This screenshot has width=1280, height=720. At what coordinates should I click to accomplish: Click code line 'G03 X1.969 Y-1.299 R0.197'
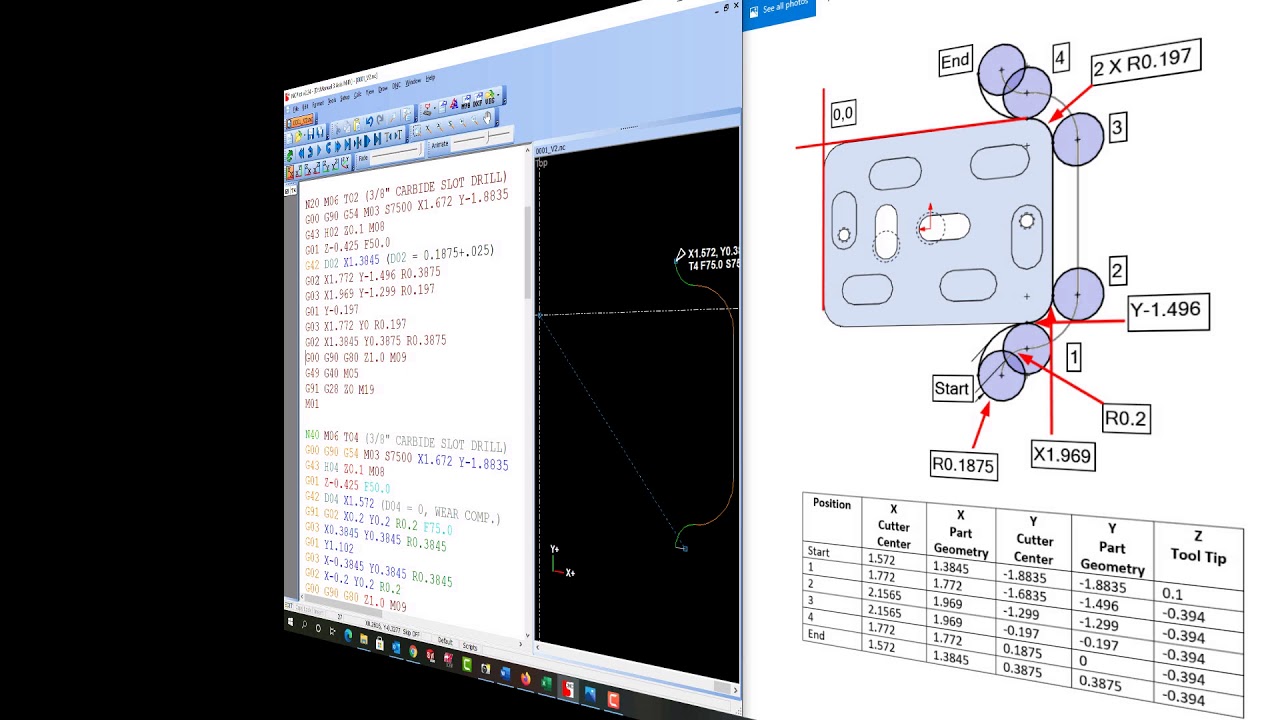pyautogui.click(x=369, y=293)
